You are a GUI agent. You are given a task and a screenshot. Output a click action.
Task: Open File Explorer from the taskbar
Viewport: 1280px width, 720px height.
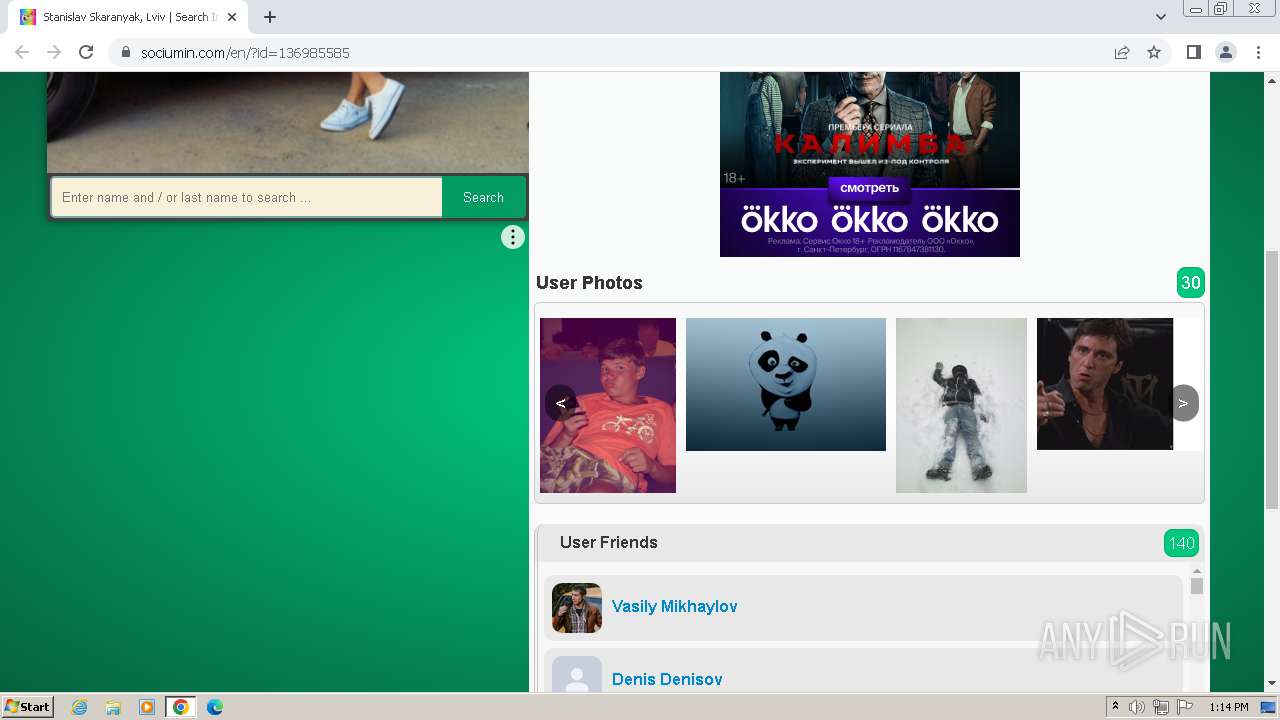[113, 707]
